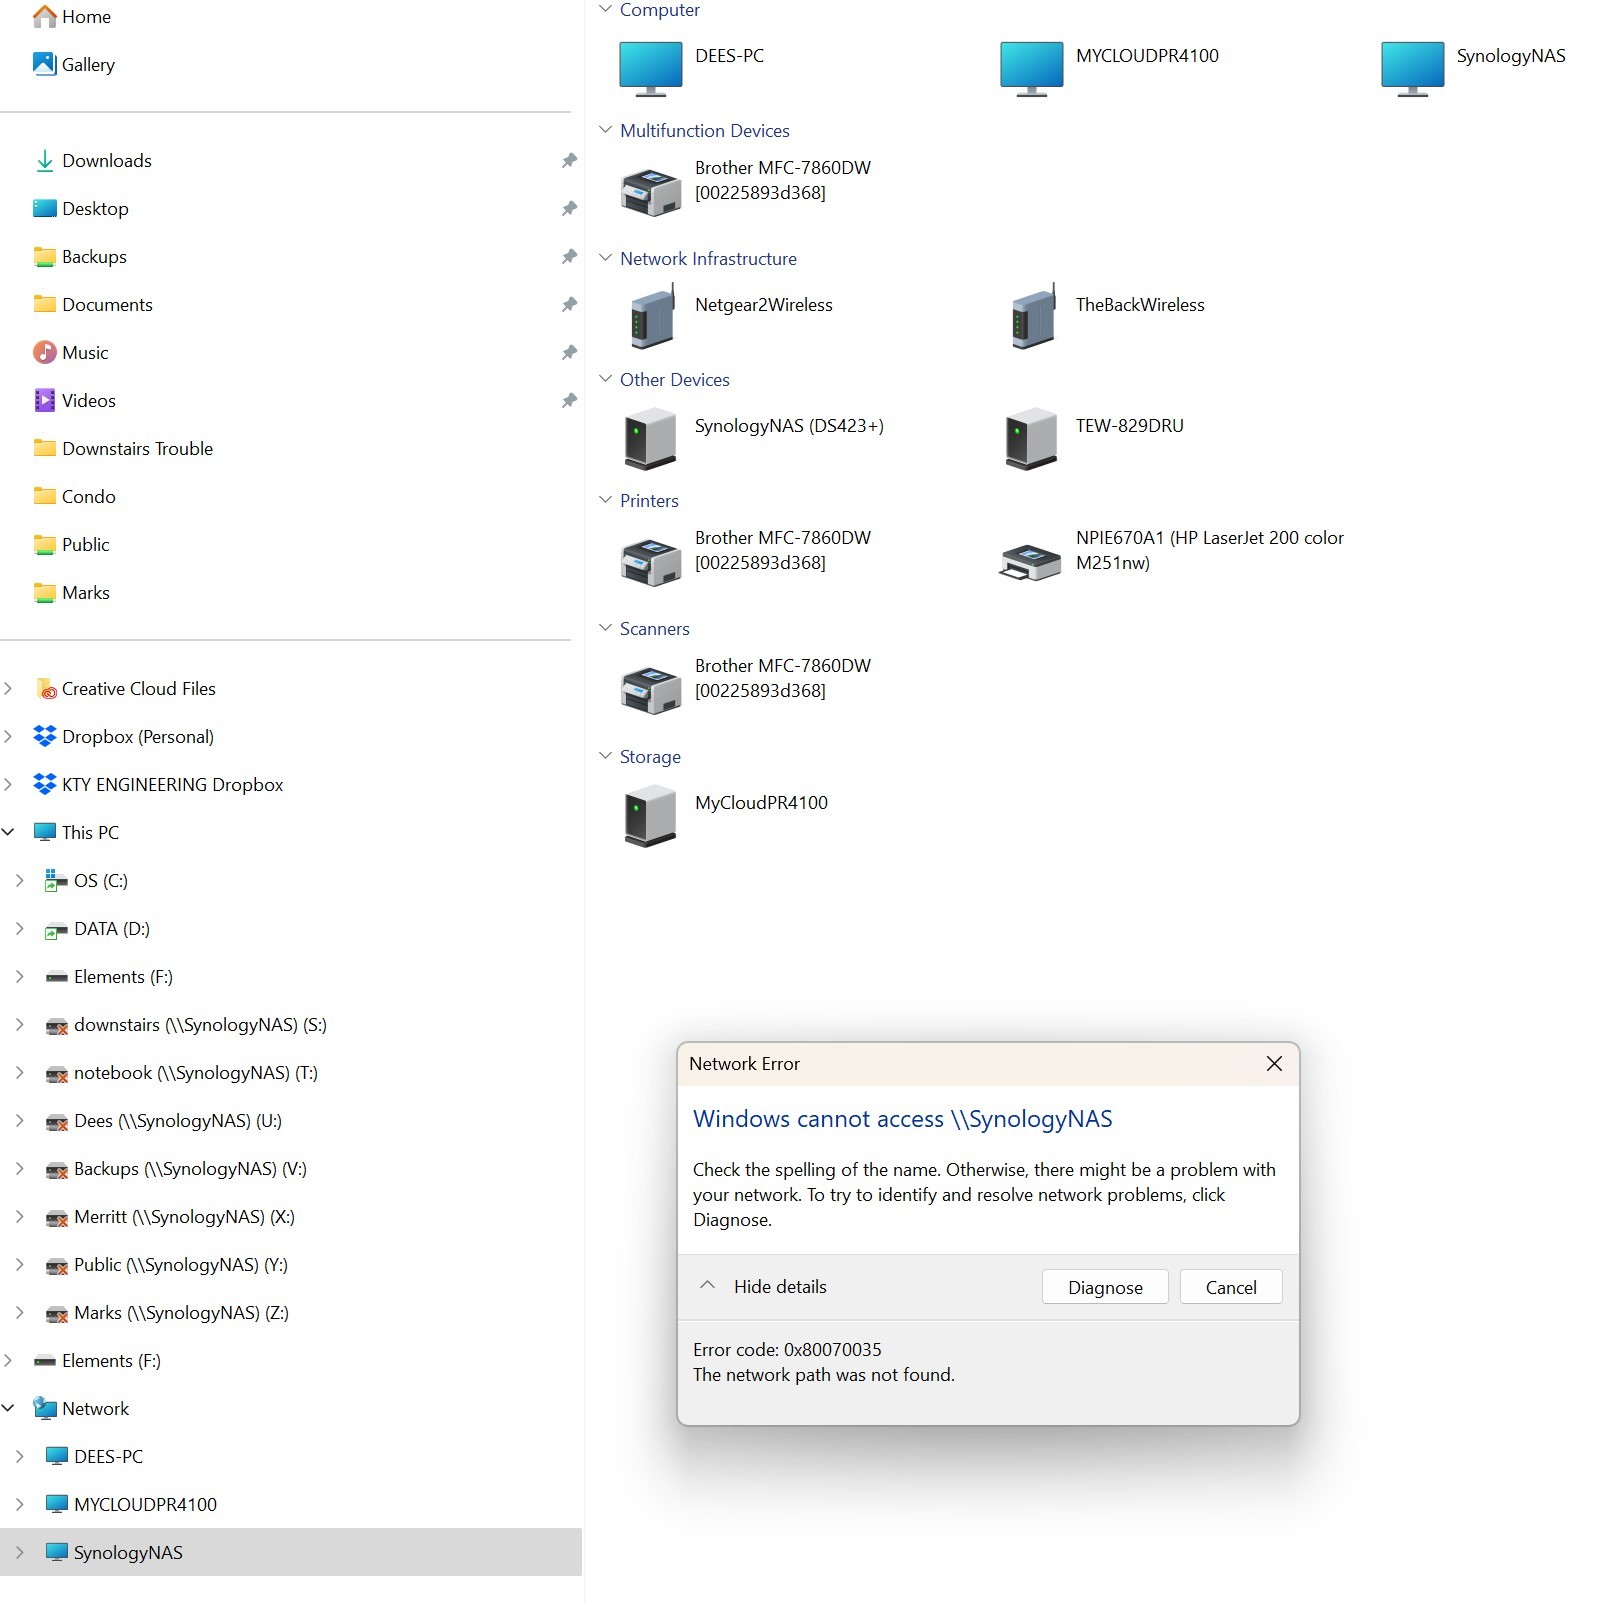Select the HP LaserJet NPIE670A1 printer icon
1600x1603 pixels.
coord(1030,561)
